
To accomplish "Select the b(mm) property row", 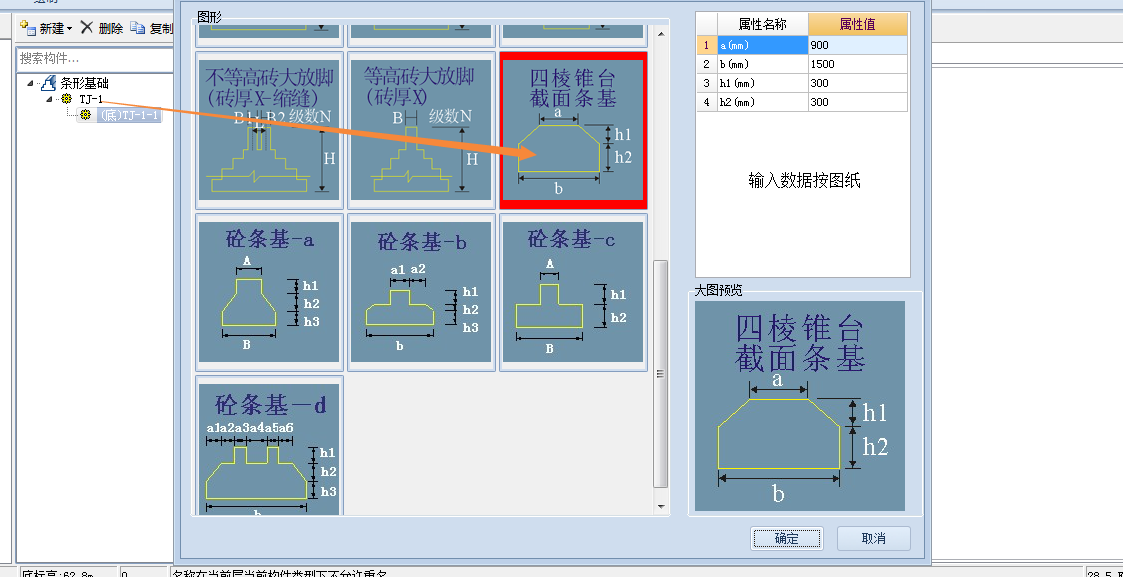I will coord(763,64).
